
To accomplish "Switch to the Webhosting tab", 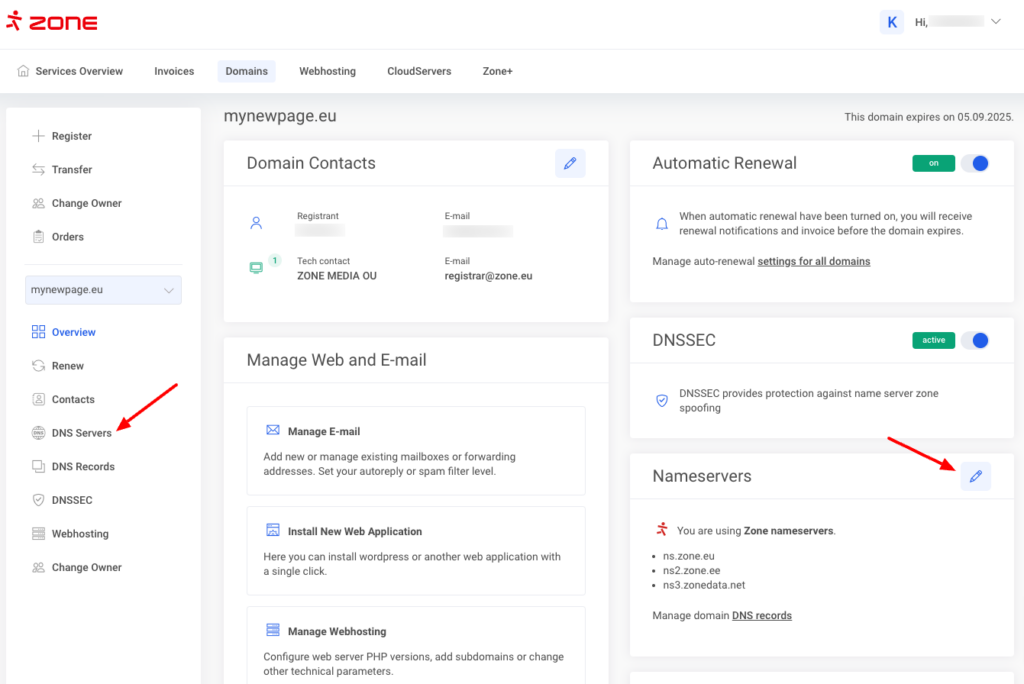I will click(327, 71).
